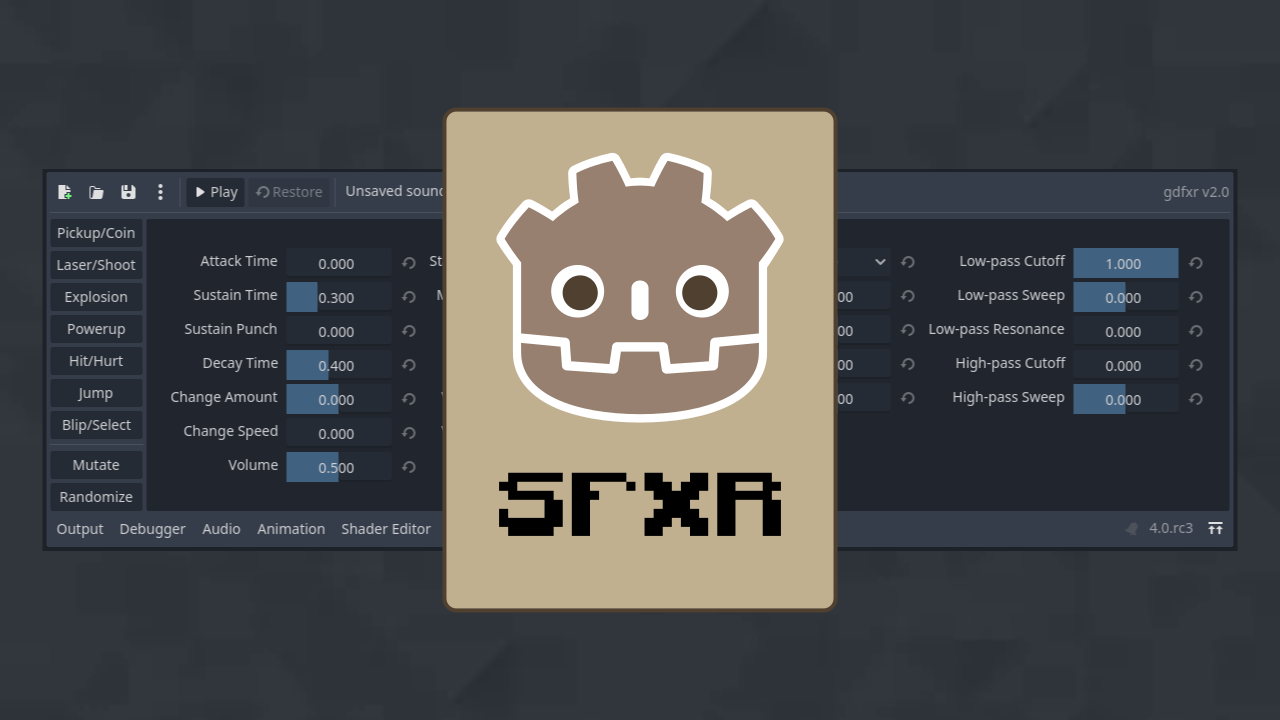Switch to the Debugger bottom tab
This screenshot has height=720, width=1280.
tap(152, 529)
